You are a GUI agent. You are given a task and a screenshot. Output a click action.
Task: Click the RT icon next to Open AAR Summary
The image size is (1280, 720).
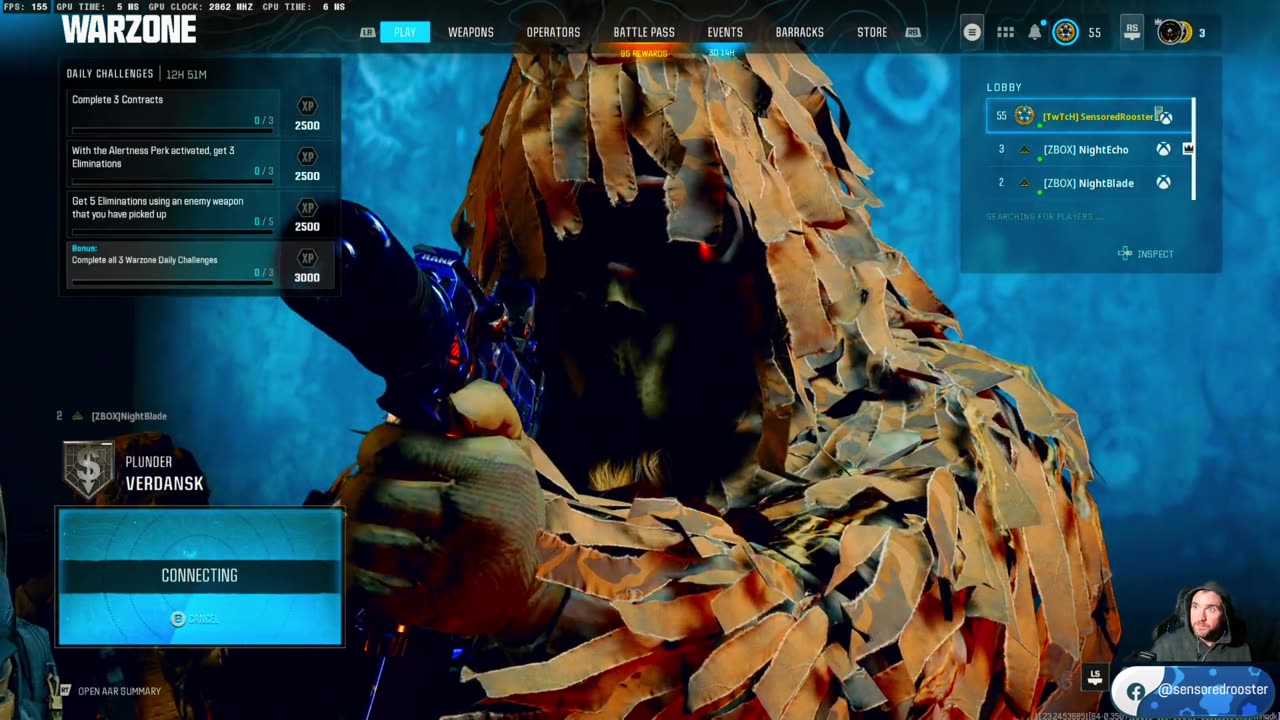[x=65, y=691]
